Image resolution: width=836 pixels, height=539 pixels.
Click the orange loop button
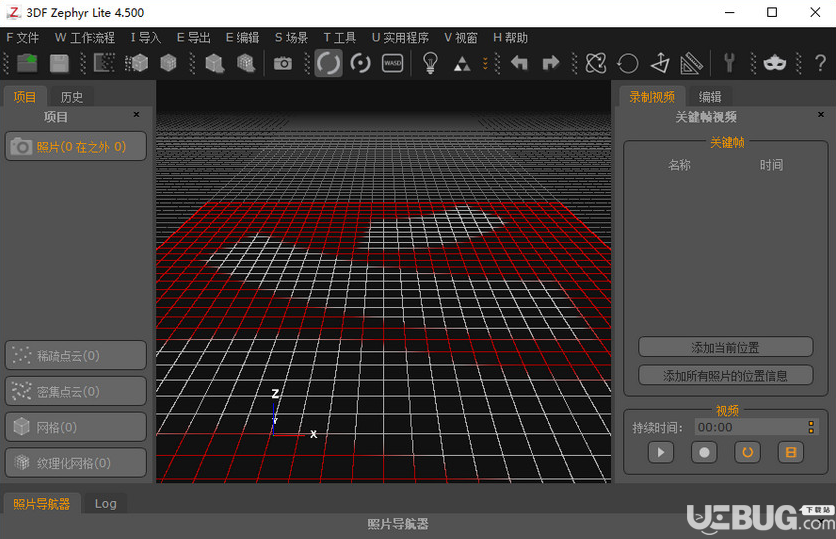point(747,452)
